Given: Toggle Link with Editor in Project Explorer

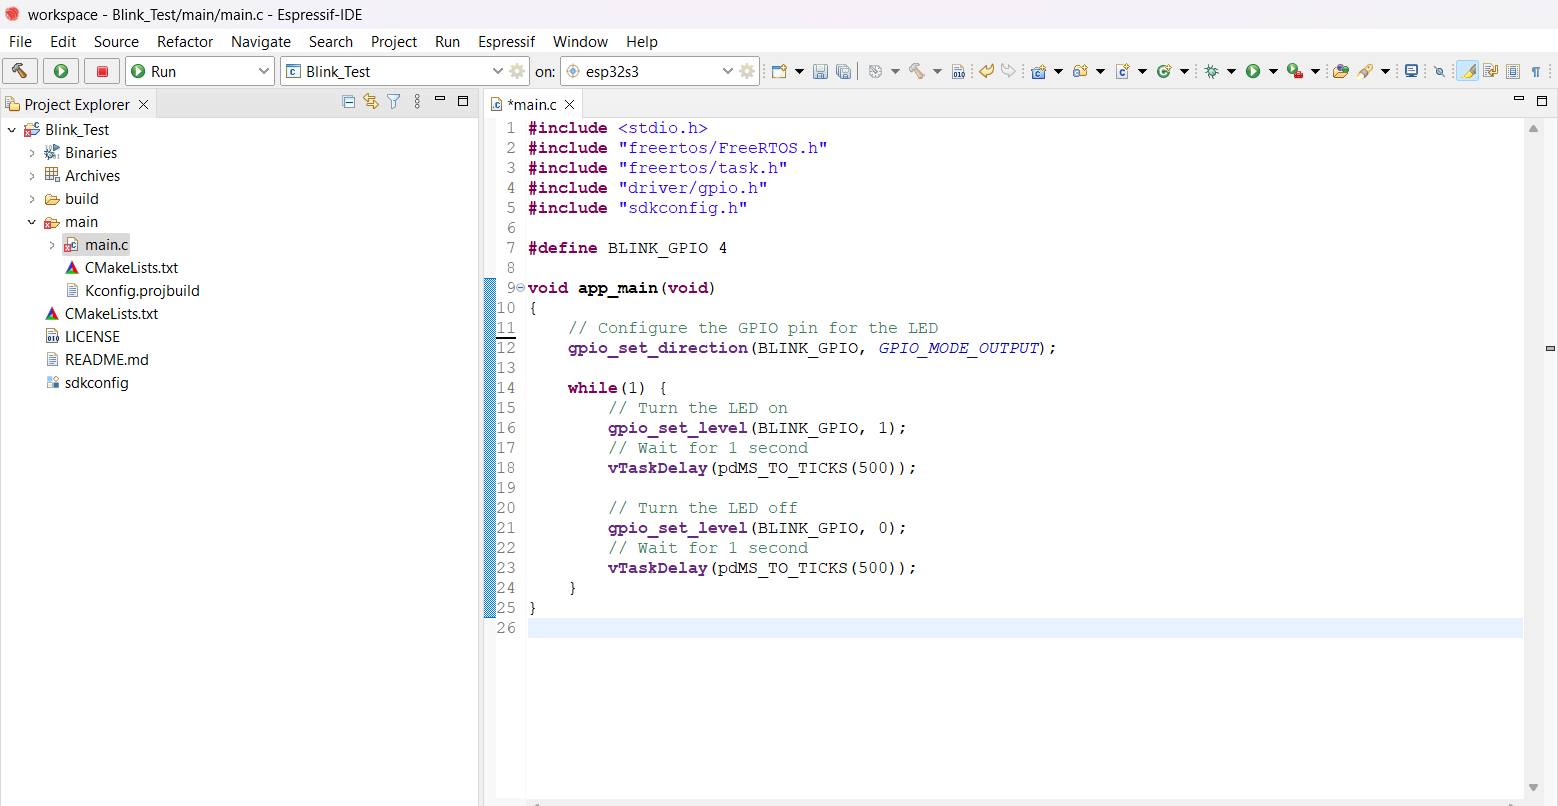Looking at the screenshot, I should [x=371, y=102].
